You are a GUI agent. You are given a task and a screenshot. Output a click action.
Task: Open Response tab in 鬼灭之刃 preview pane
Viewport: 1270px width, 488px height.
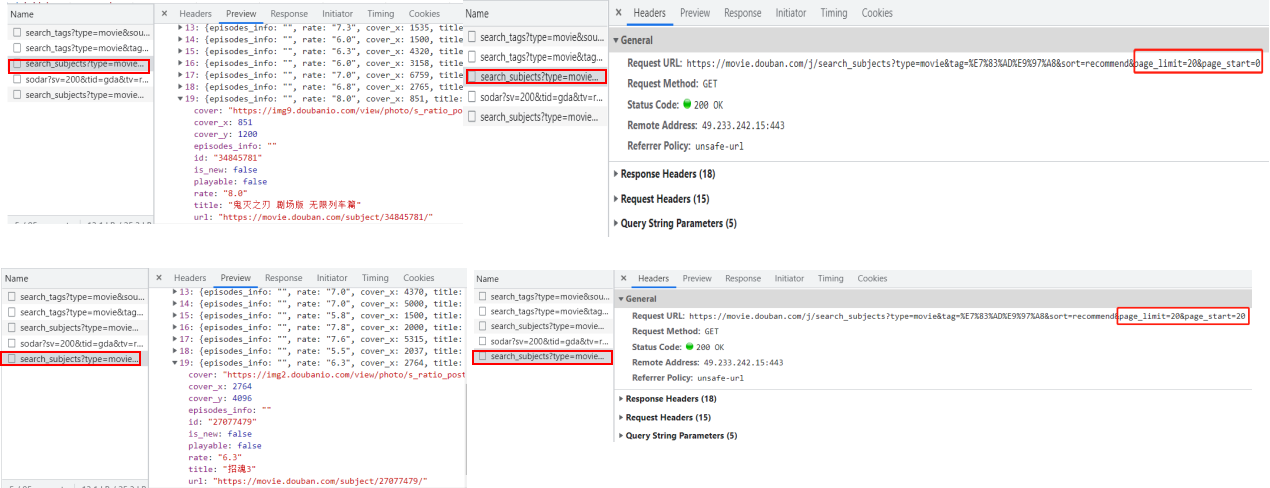289,14
